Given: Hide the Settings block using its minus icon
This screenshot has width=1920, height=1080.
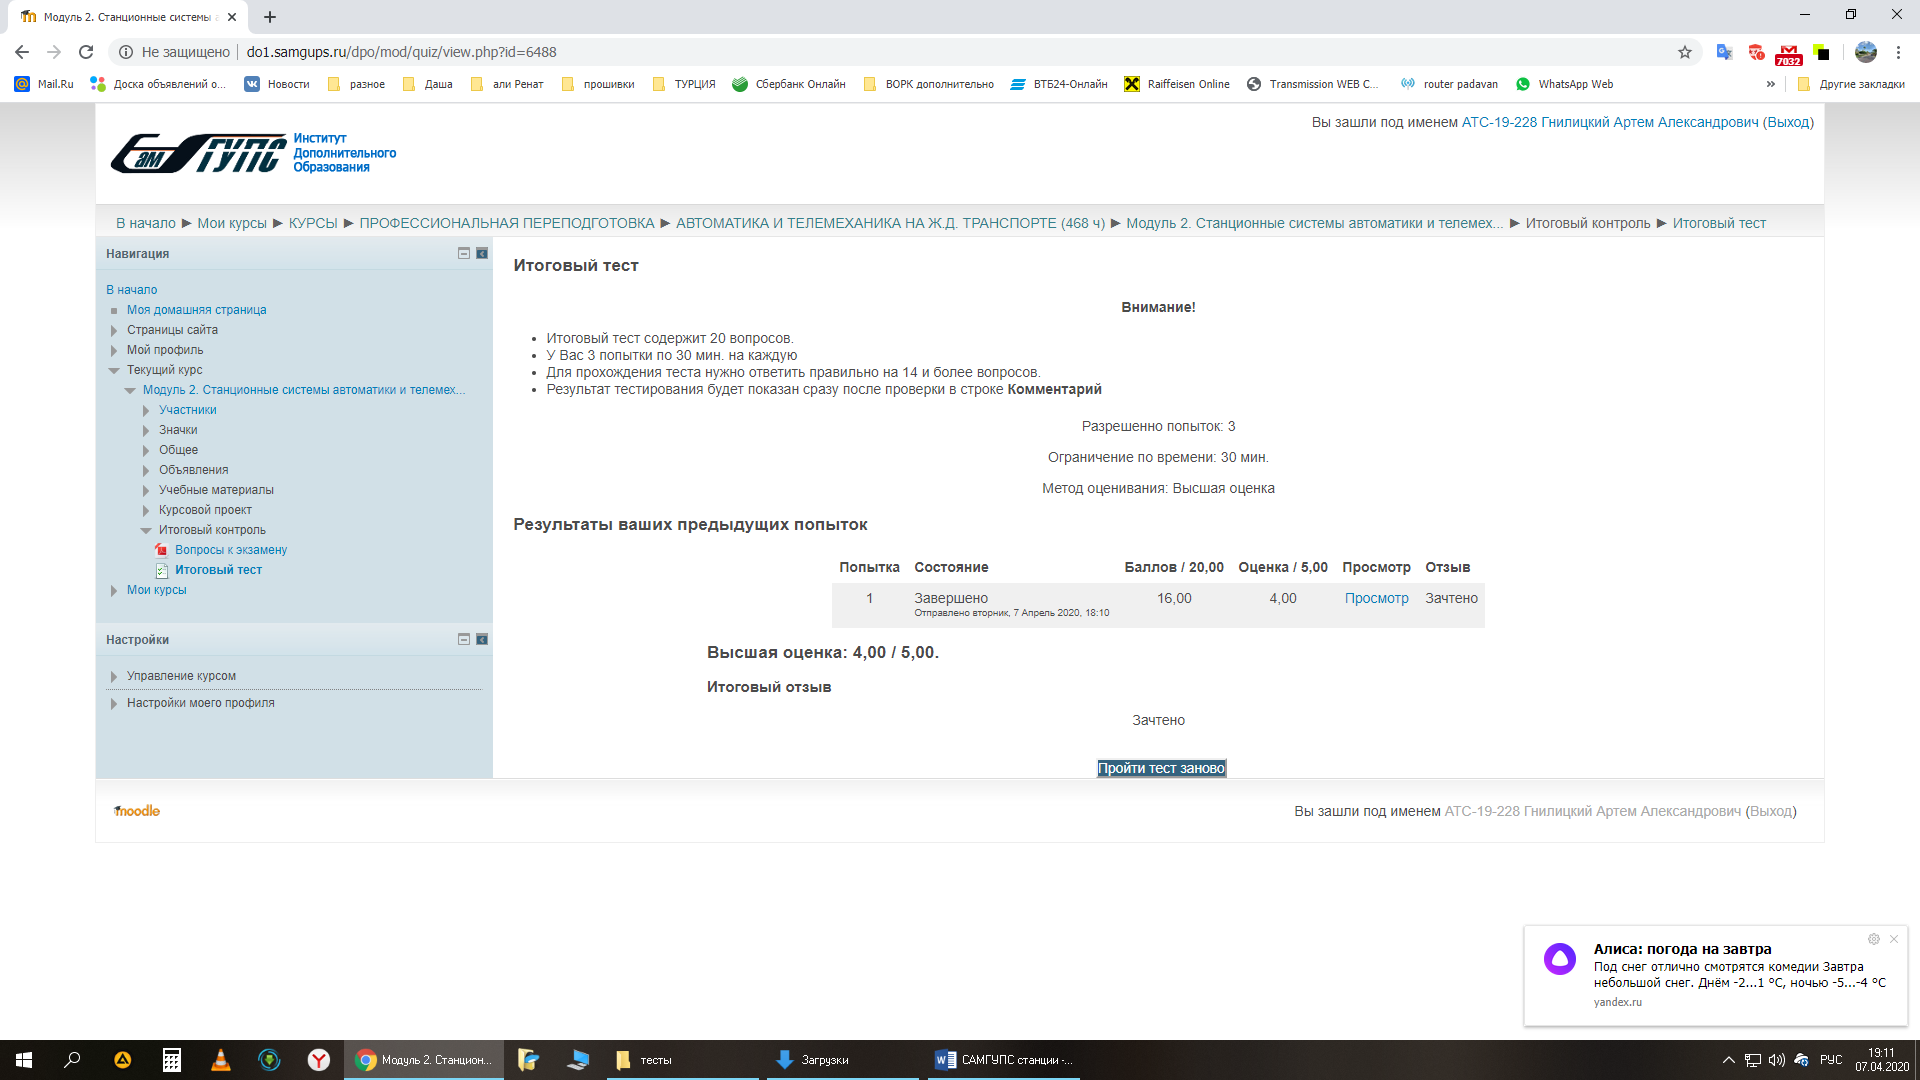Looking at the screenshot, I should pos(463,640).
